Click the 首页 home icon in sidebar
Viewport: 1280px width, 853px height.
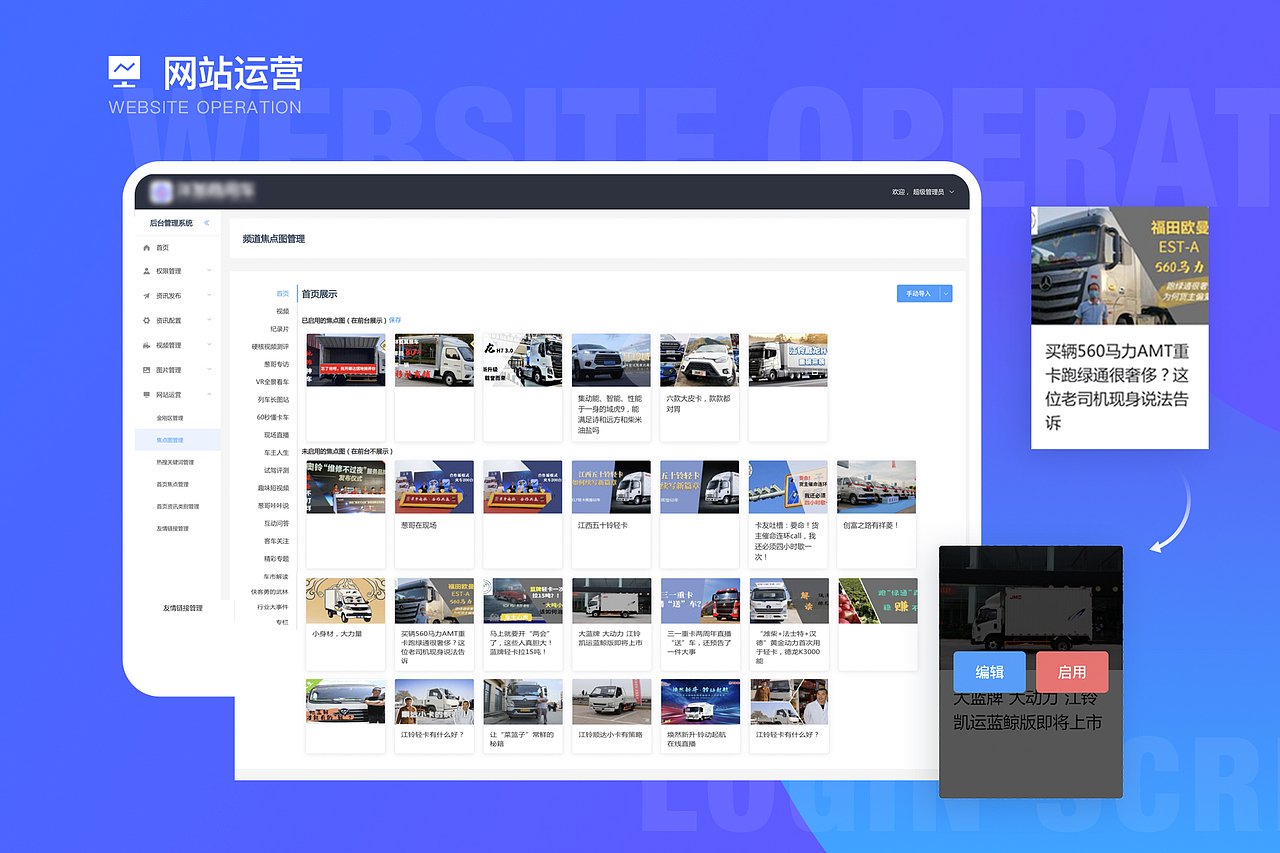[147, 248]
